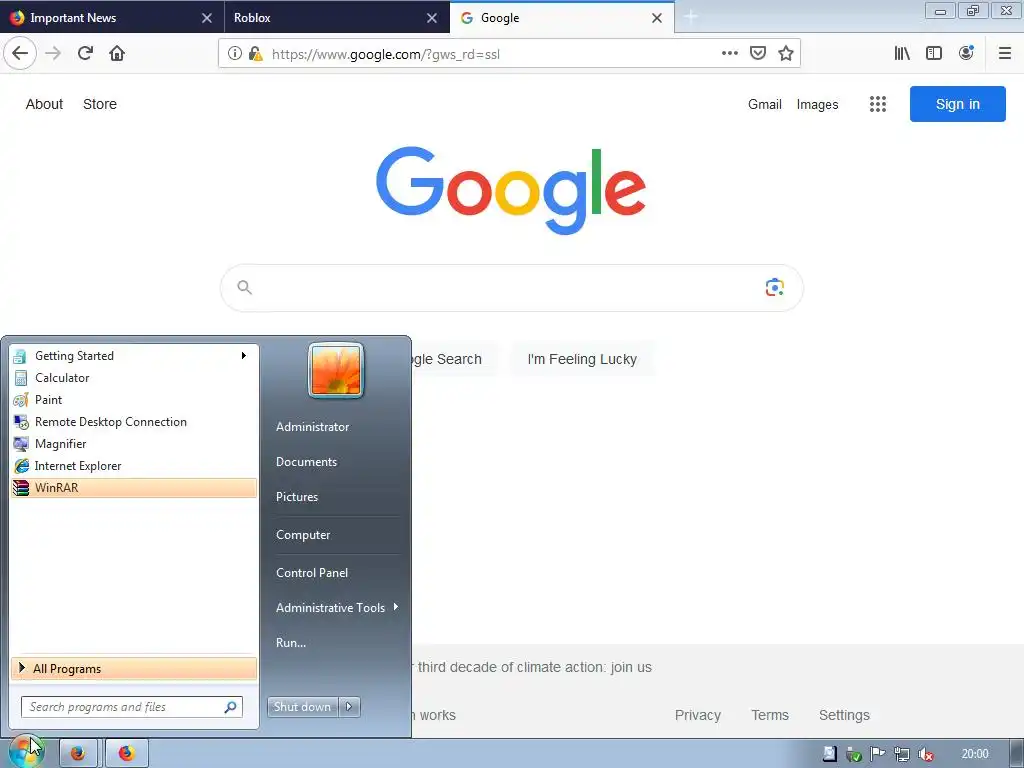Open Magnifier from Start menu
Viewport: 1024px width, 768px height.
[x=135, y=444]
